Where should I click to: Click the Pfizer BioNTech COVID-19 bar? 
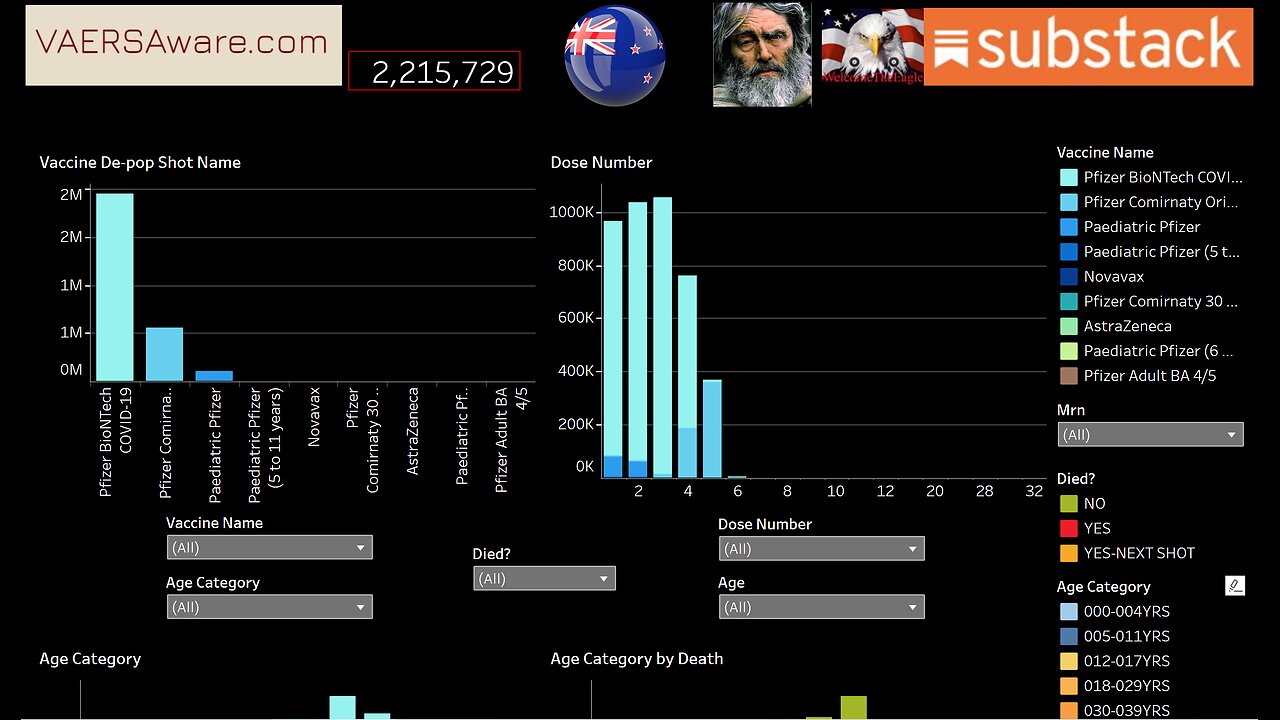114,287
